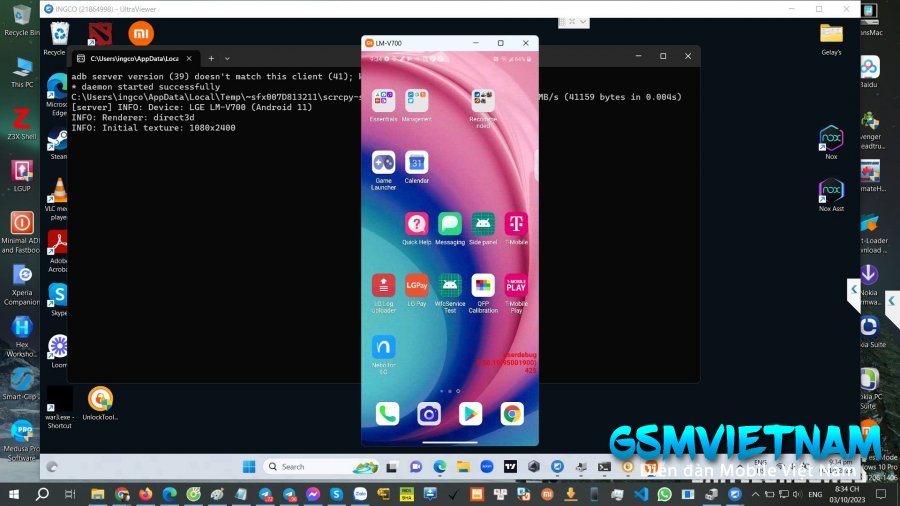The image size is (900, 506).
Task: Open Google Chrome on the host taskbar
Action: point(122,494)
